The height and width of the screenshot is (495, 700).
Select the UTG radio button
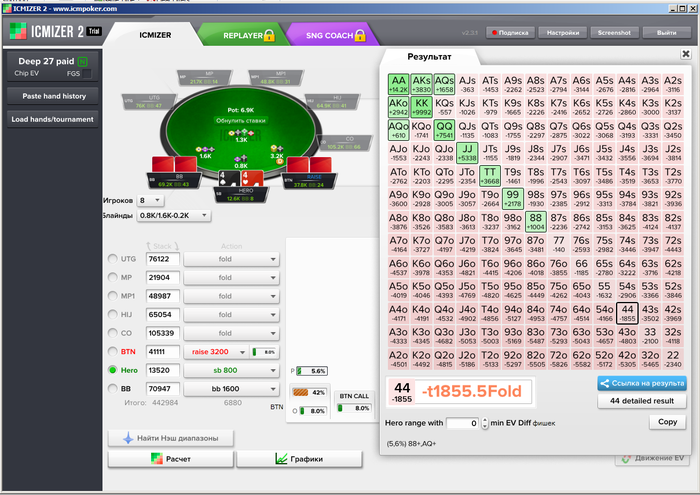[x=112, y=259]
